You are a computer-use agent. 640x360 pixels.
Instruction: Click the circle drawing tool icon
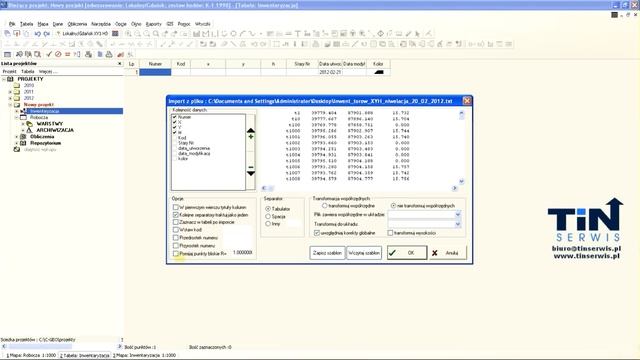[x=233, y=34]
